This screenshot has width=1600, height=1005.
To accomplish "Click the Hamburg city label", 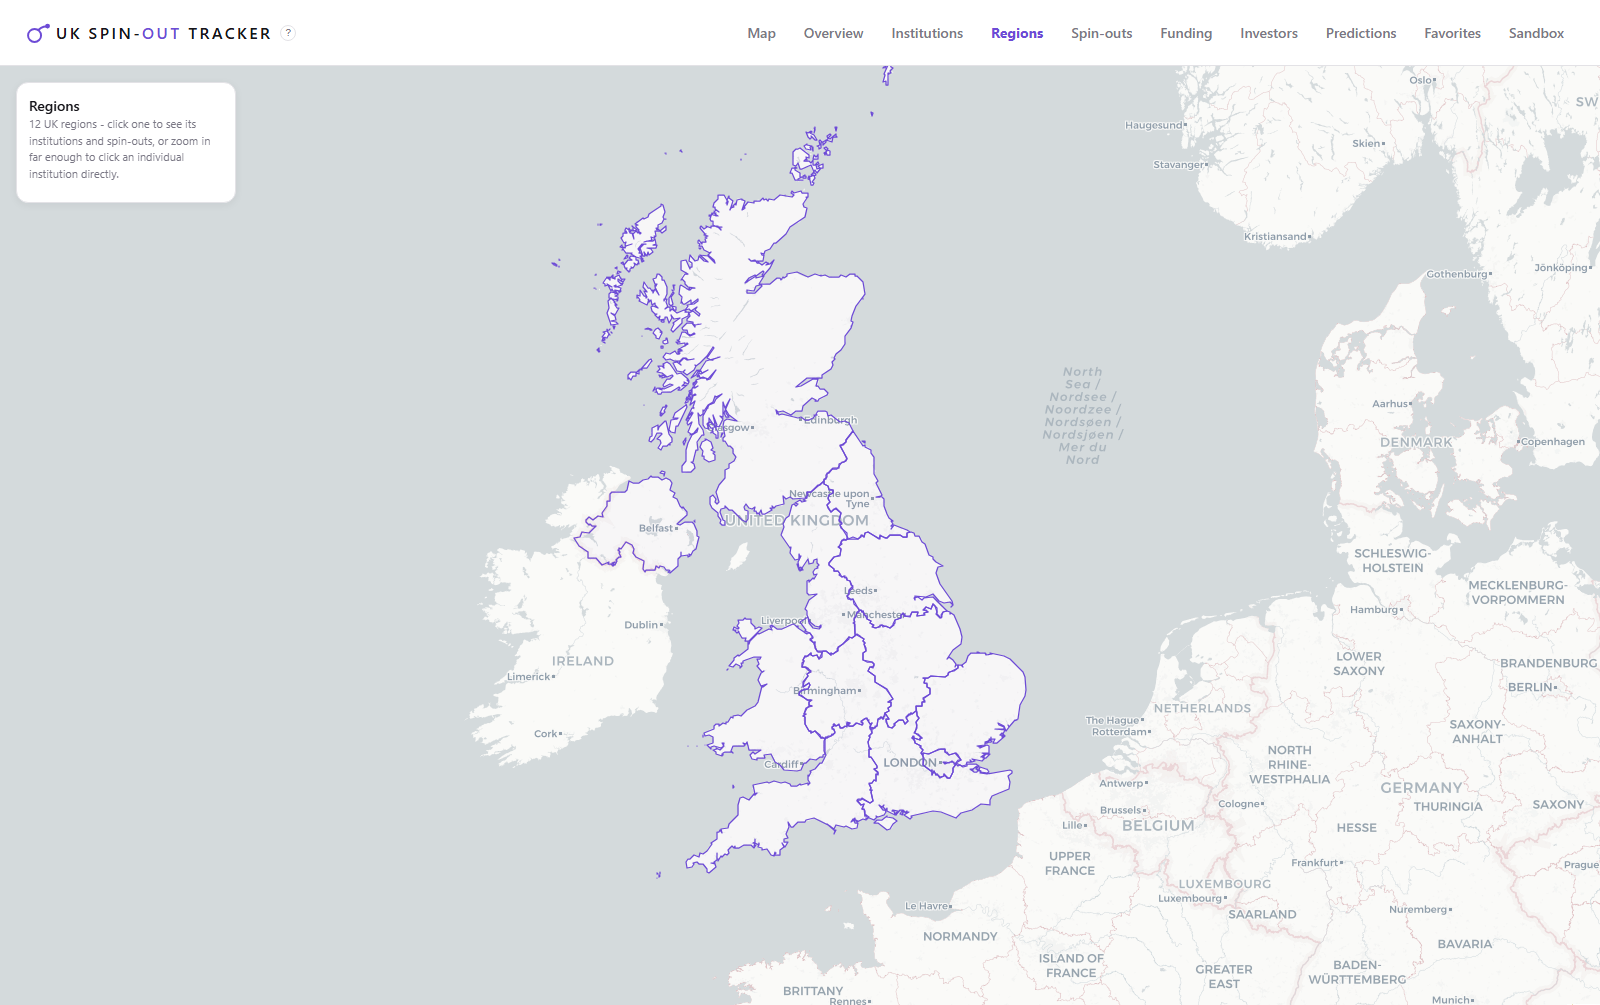I will [1375, 609].
